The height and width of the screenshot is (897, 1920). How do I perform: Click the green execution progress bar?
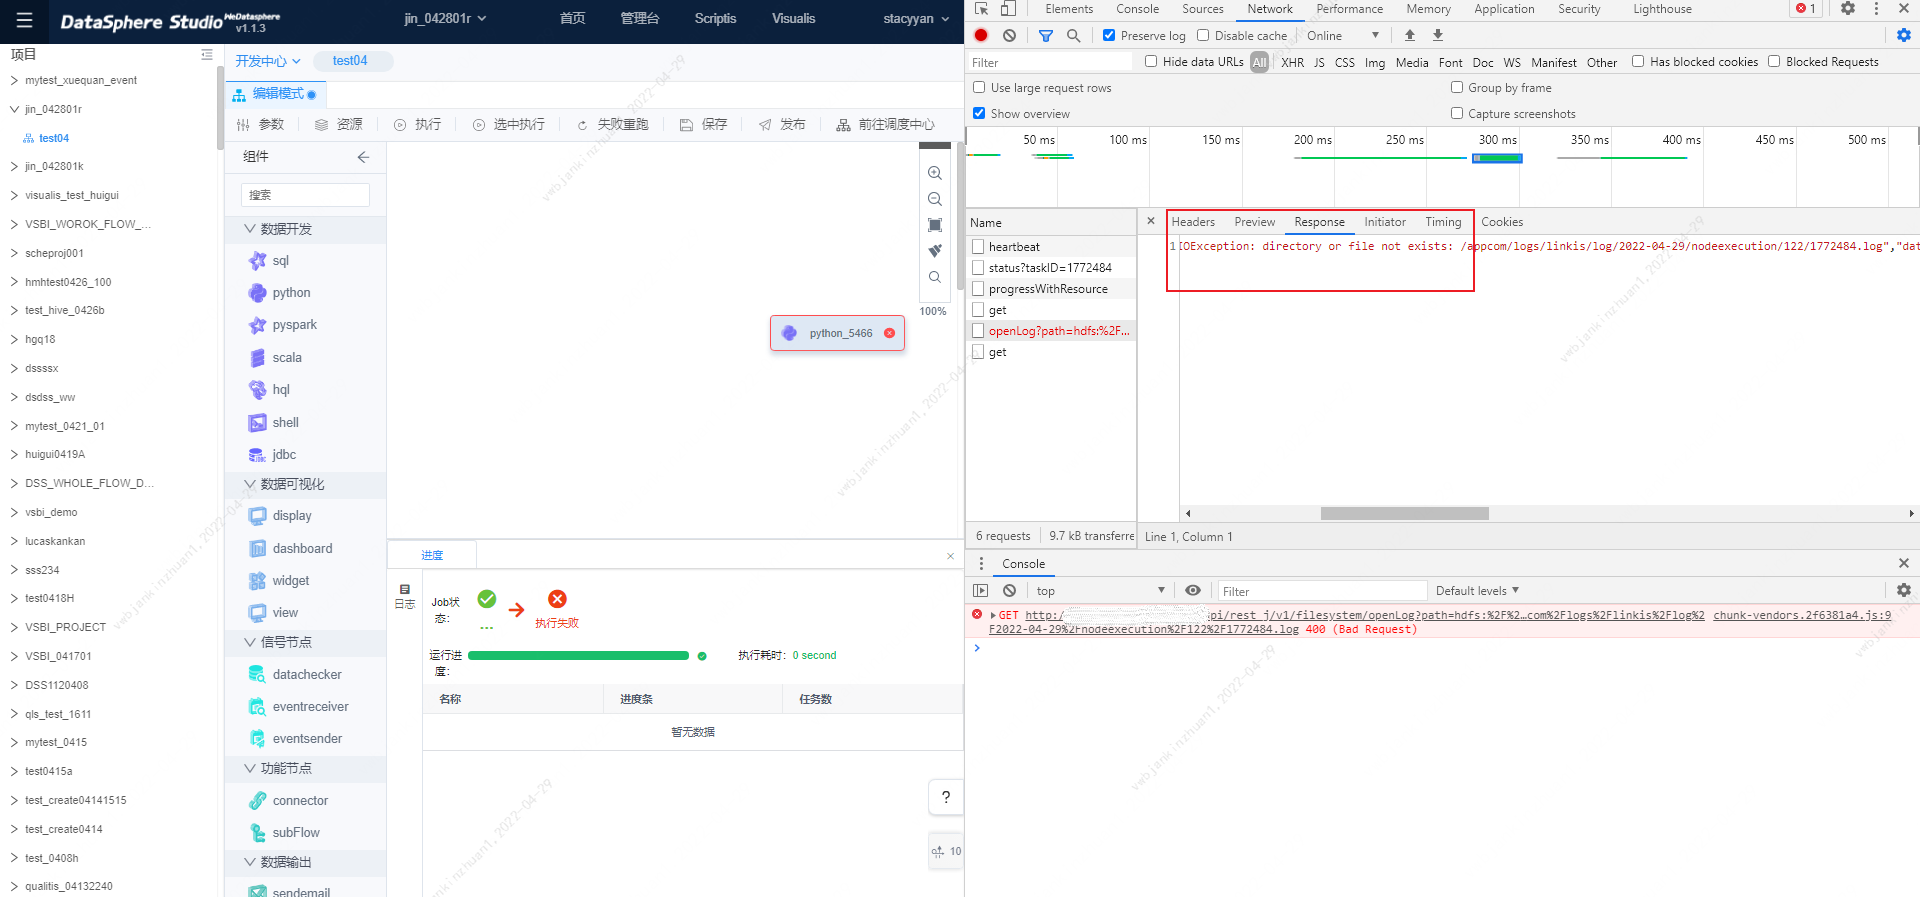tap(578, 656)
